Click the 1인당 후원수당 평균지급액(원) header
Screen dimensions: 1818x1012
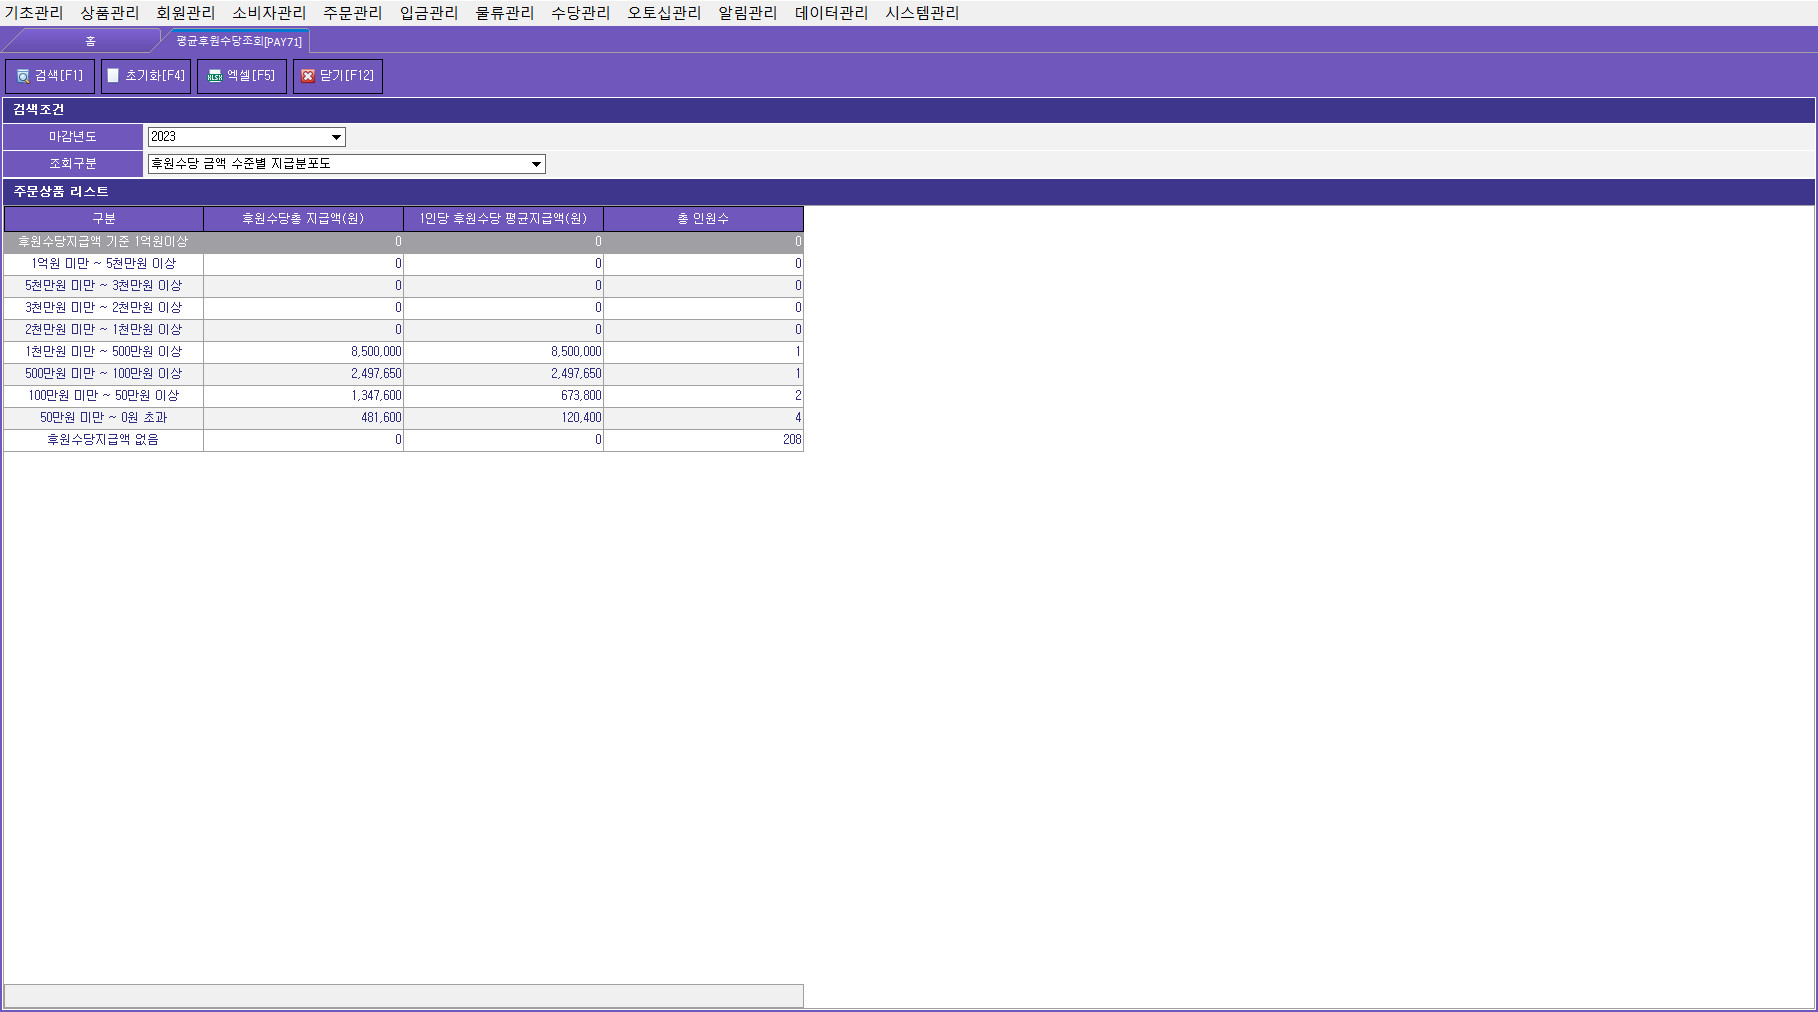point(503,218)
